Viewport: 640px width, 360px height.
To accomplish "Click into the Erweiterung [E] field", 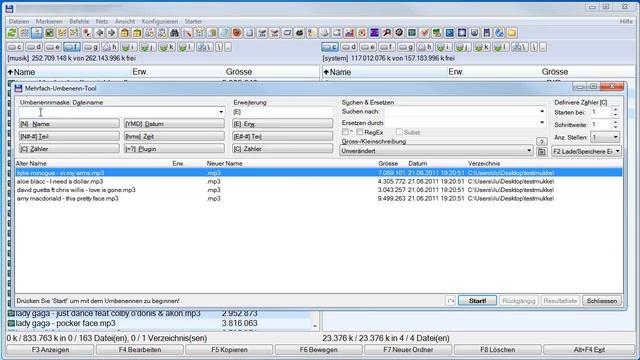I will click(x=282, y=112).
